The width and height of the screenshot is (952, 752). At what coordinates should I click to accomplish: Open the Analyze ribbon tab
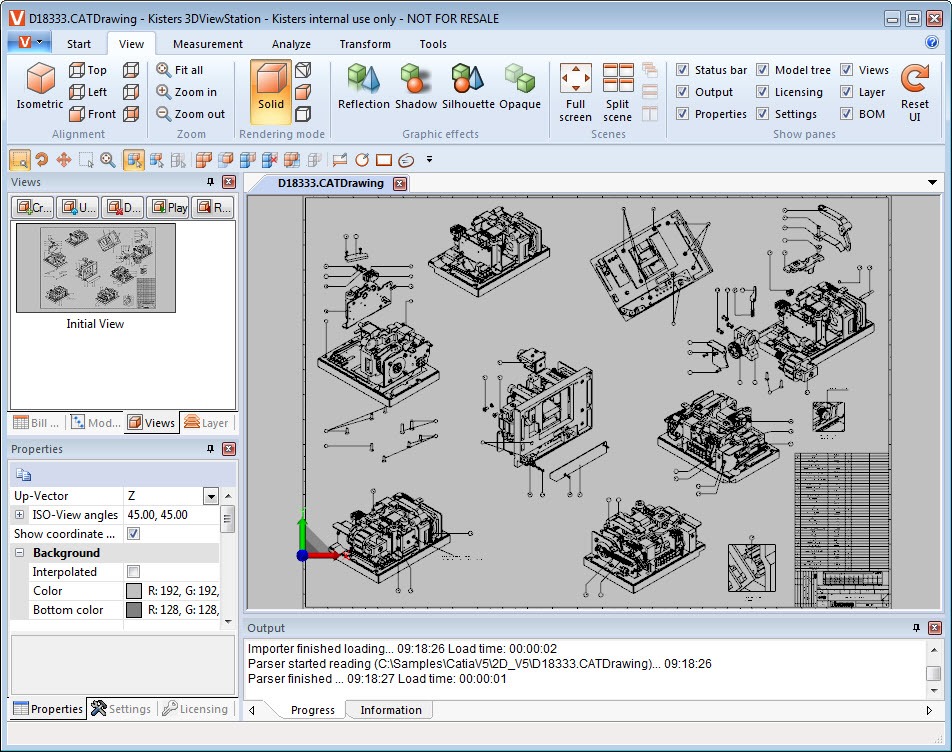point(291,44)
